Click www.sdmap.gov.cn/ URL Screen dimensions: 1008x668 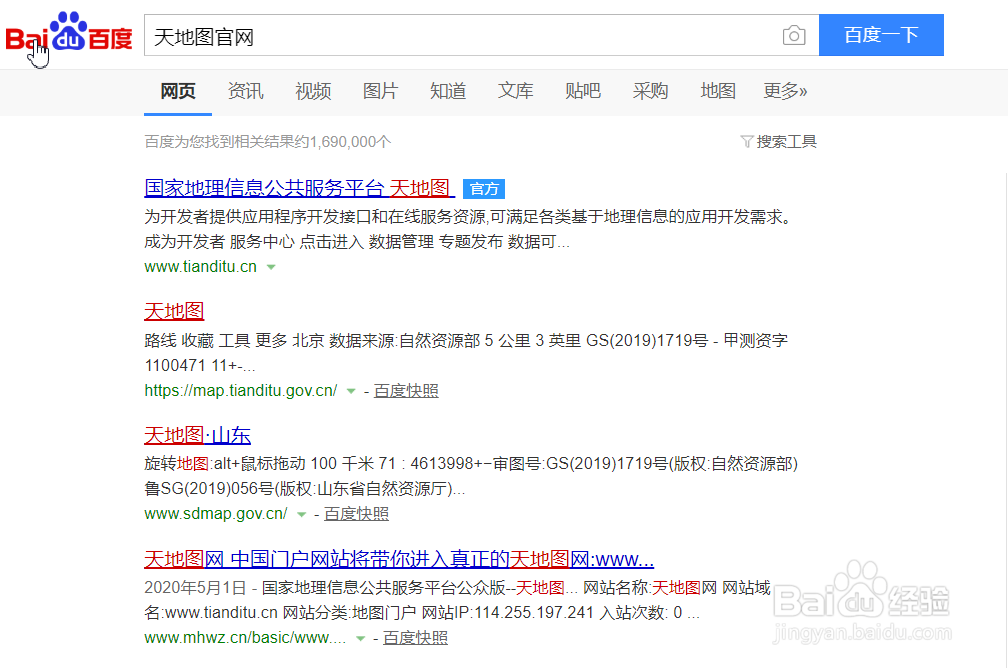pos(216,514)
